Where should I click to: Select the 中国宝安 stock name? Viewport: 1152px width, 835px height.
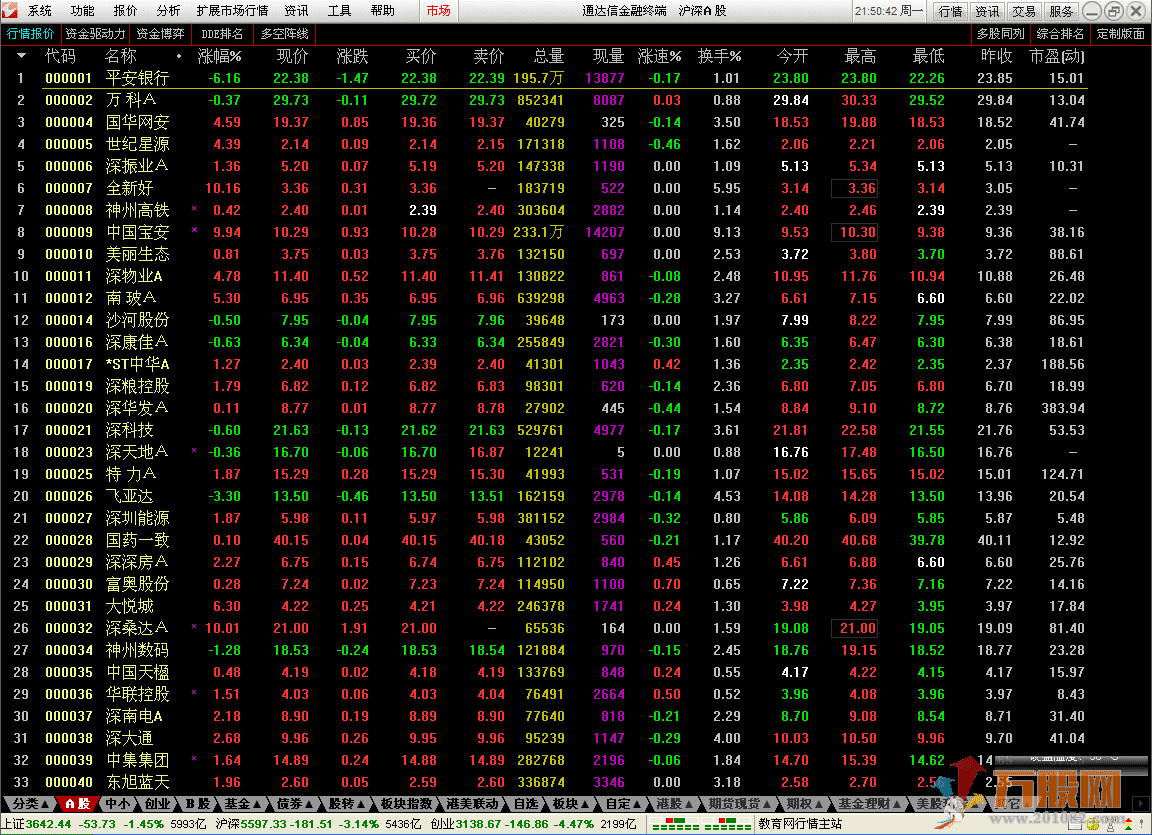tap(137, 232)
